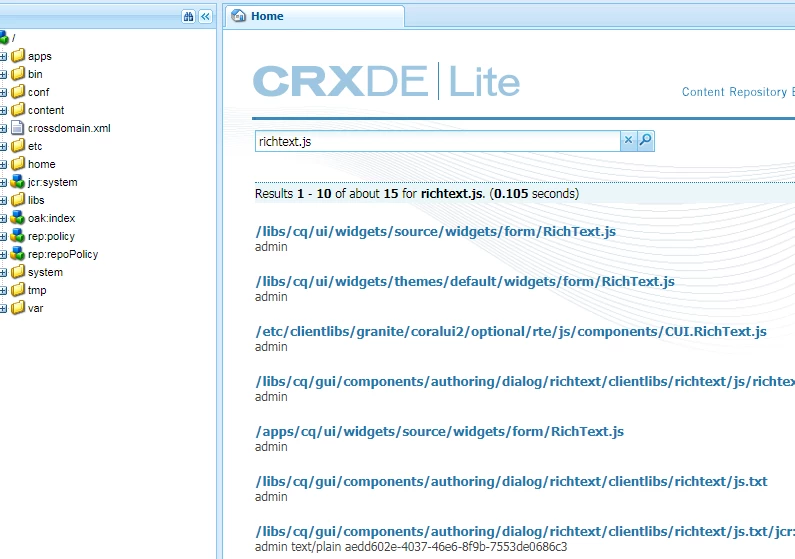
Task: Open /libs/cq/ui/widgets/source/widgets/form/RichText.js result
Action: [436, 232]
